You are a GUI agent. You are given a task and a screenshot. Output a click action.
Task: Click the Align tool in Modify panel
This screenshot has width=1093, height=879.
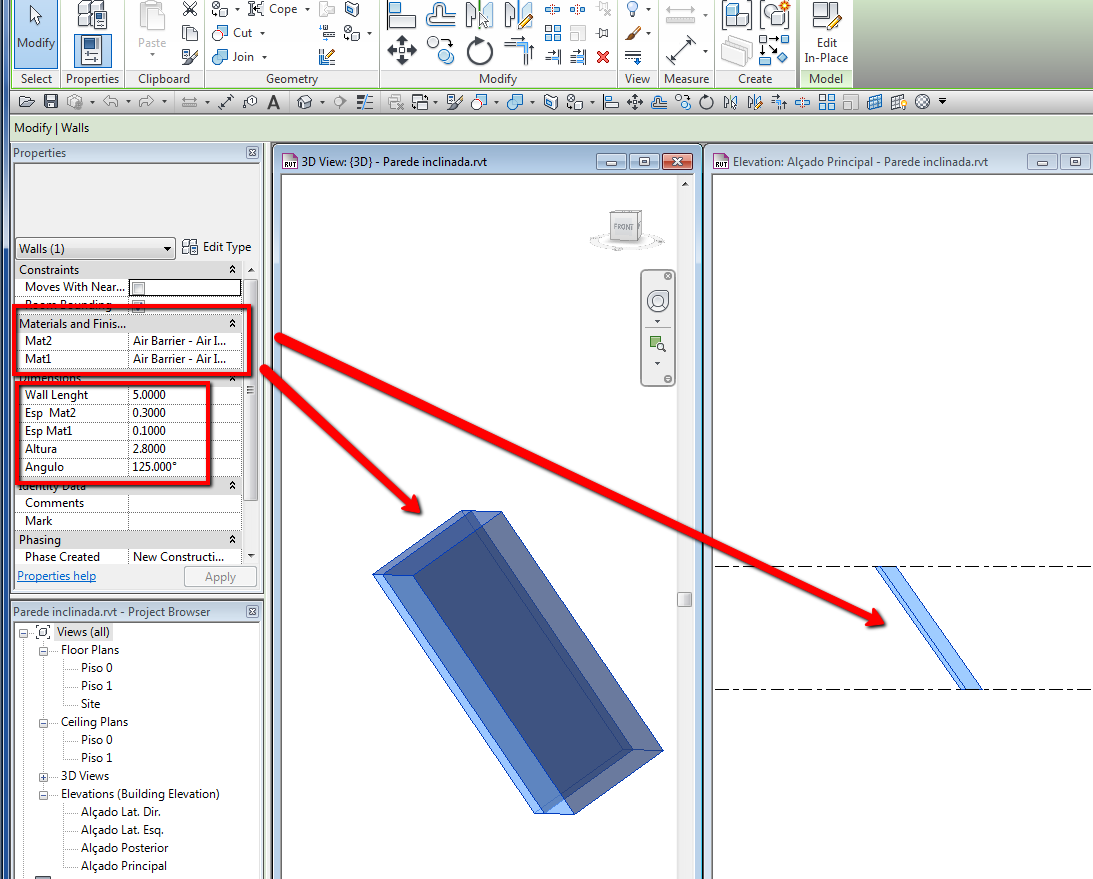(x=402, y=15)
